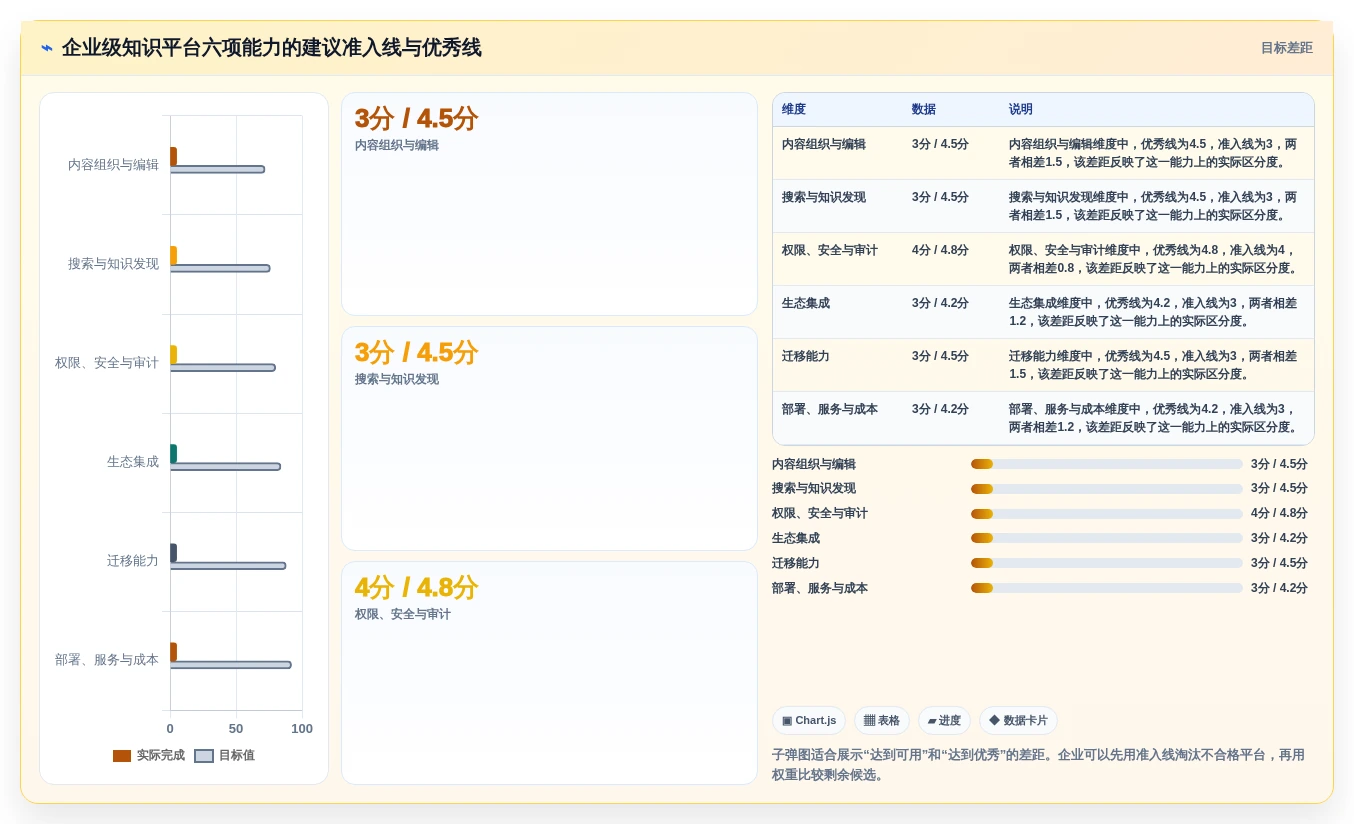Screen dimensions: 1354x824
Task: Click the dashboard title 企业级知识平台六项能力
Action: [x=271, y=48]
